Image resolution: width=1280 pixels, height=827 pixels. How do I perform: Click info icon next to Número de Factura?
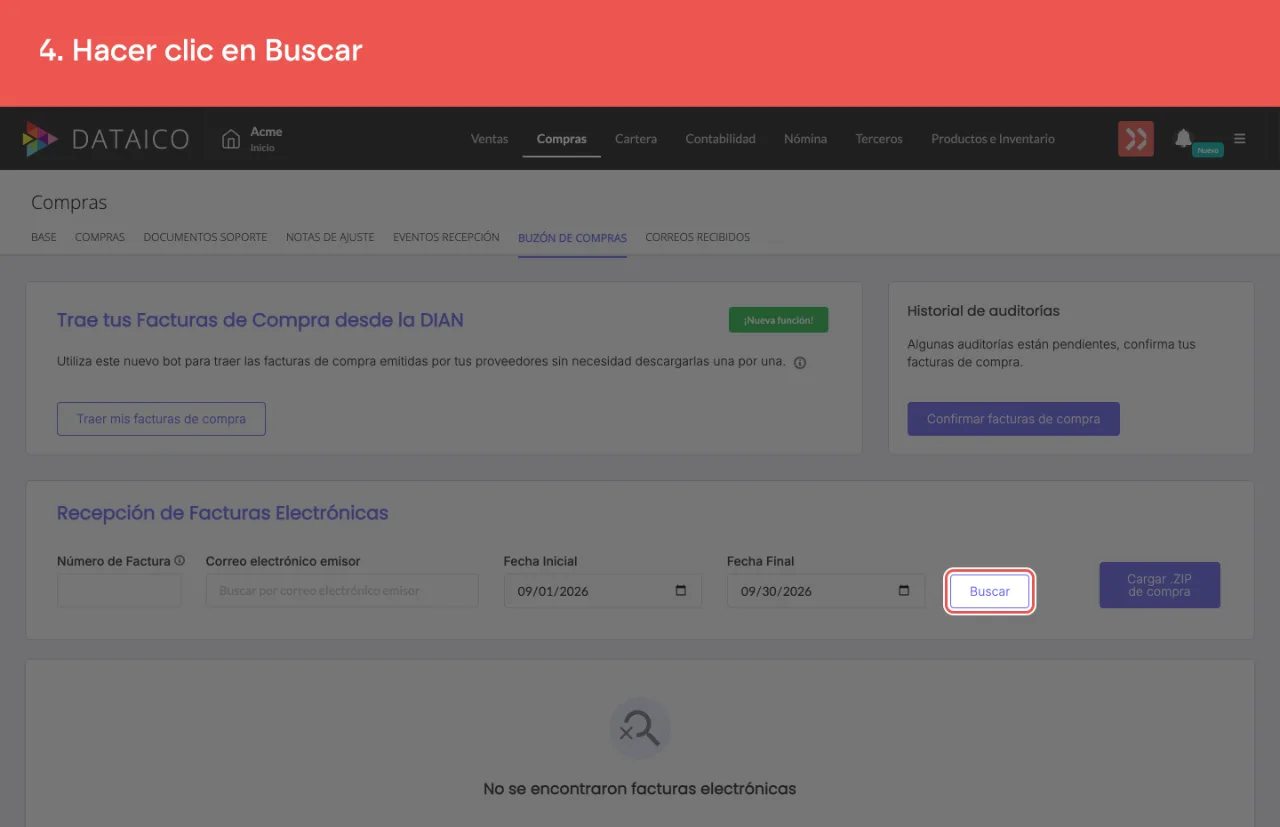[x=180, y=561]
